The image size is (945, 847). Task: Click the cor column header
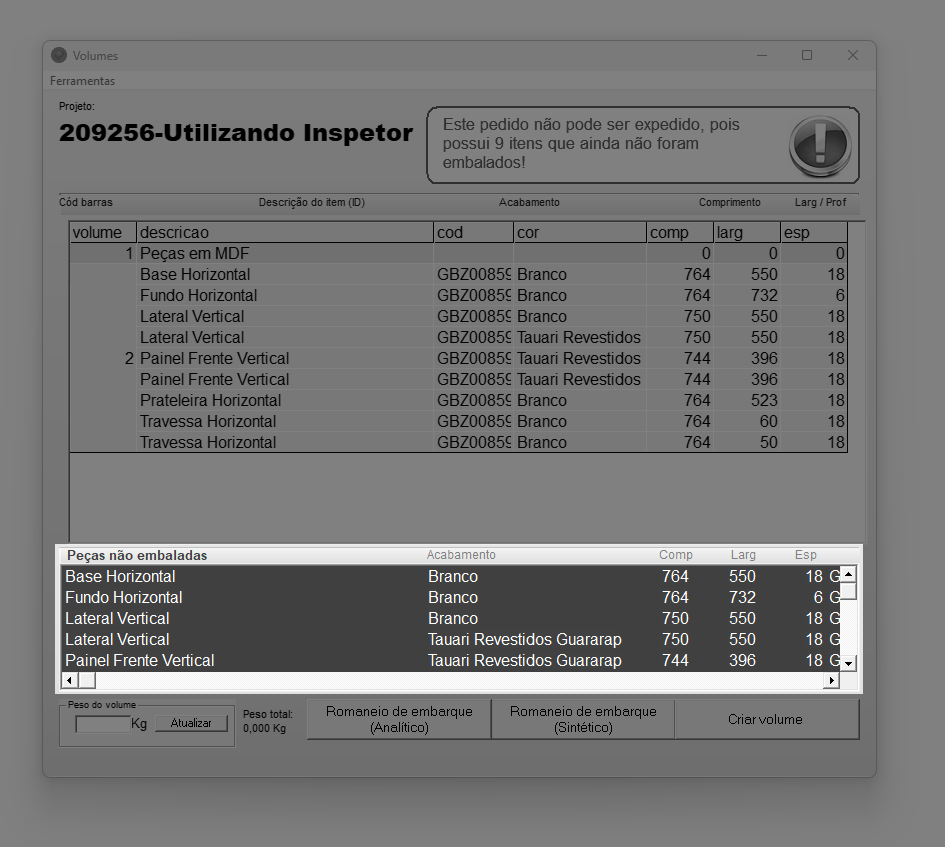tap(579, 233)
